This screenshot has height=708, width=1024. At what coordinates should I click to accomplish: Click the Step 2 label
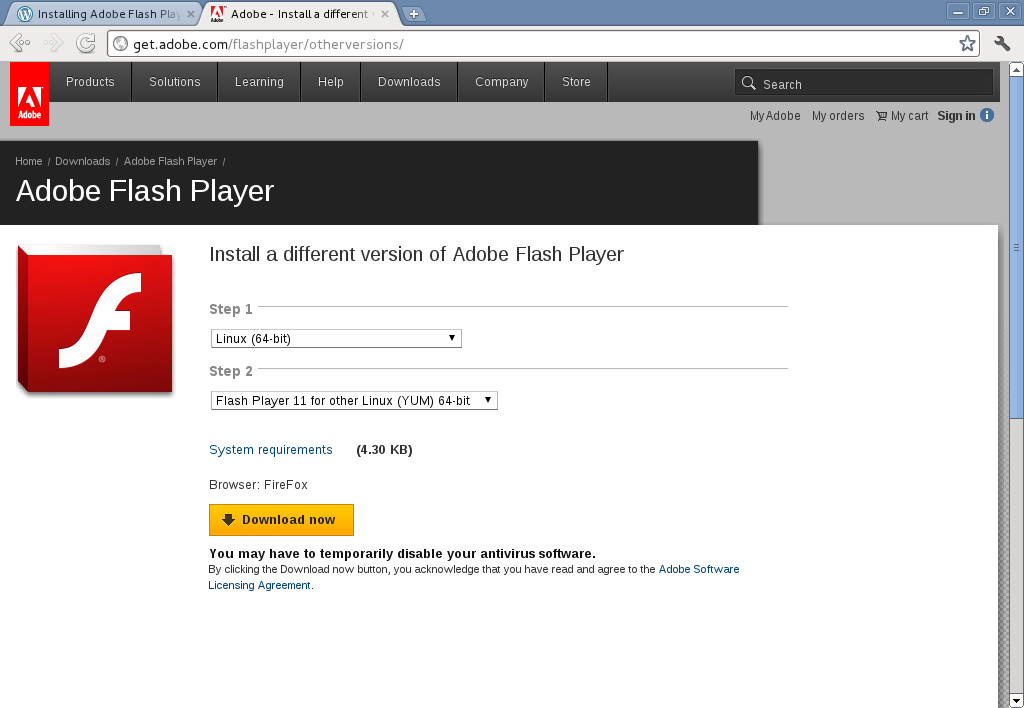point(231,371)
